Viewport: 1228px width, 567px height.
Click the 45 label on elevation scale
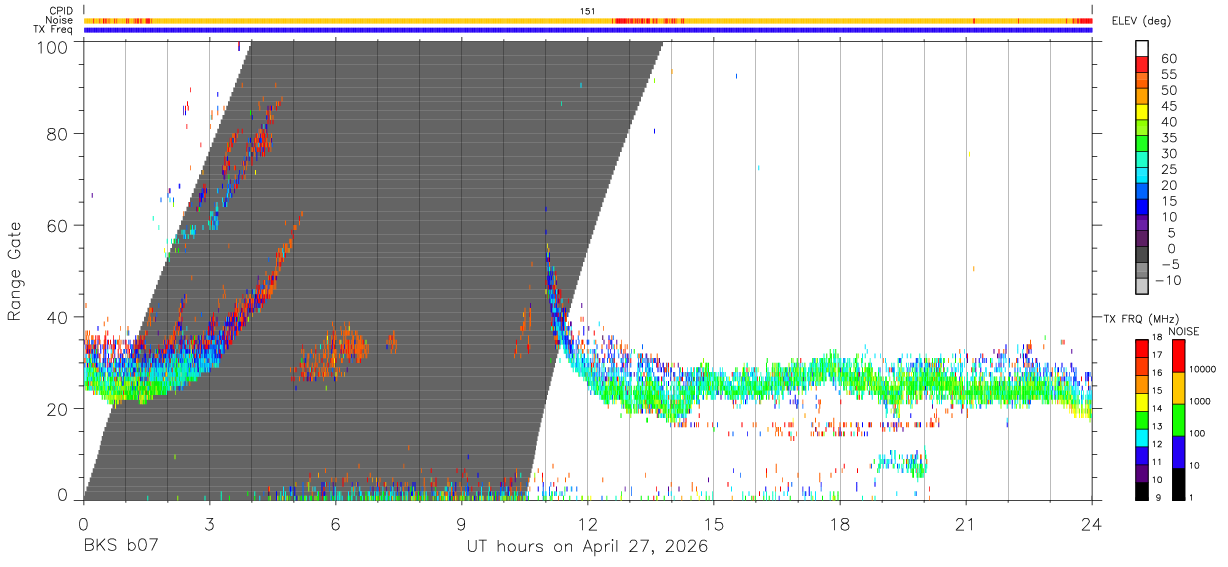[1168, 106]
